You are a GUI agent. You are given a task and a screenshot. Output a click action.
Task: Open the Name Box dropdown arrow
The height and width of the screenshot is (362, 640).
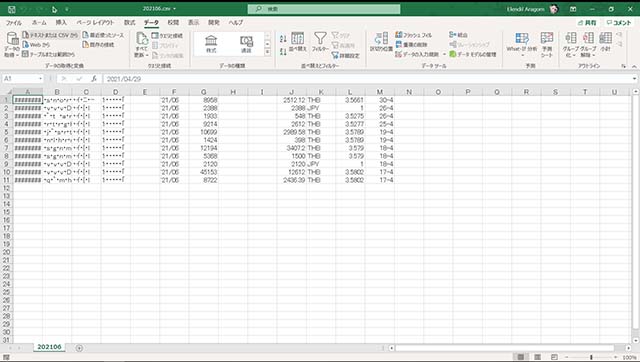40,79
